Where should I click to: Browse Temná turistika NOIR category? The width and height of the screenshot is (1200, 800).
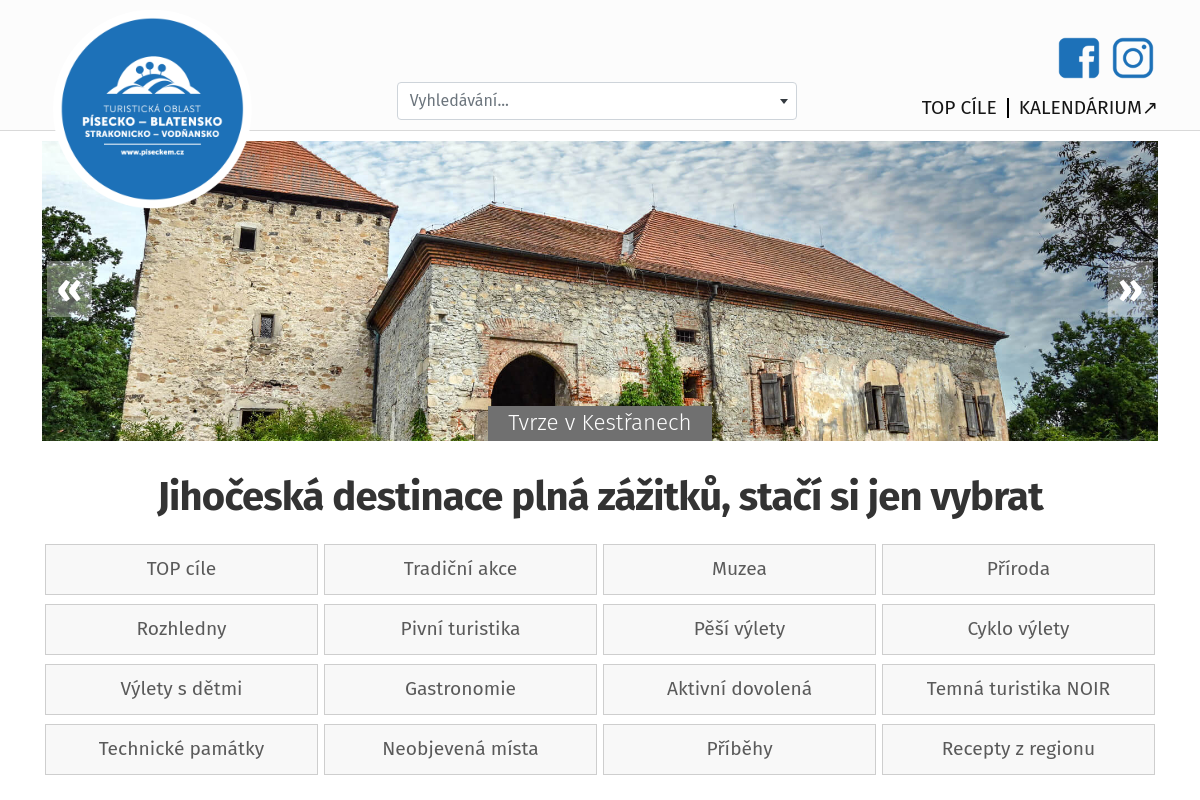click(1018, 689)
